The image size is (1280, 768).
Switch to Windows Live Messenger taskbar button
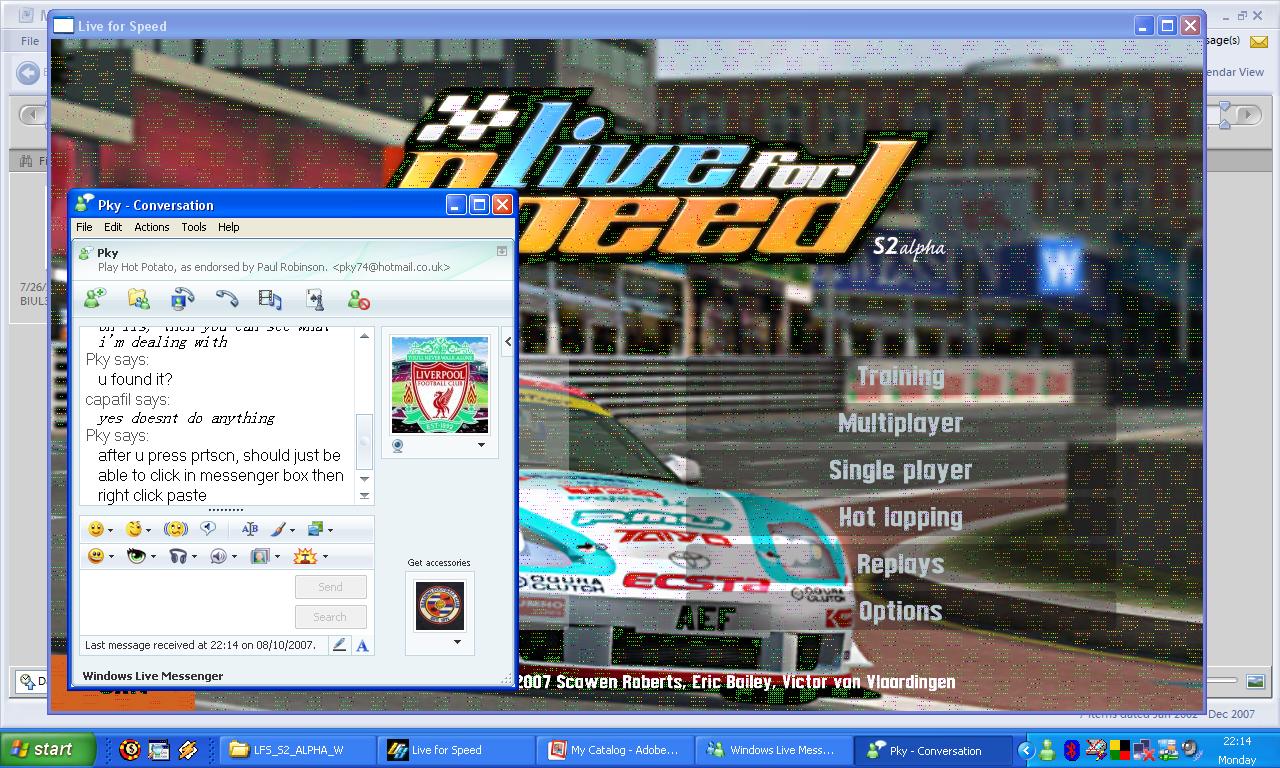point(776,750)
